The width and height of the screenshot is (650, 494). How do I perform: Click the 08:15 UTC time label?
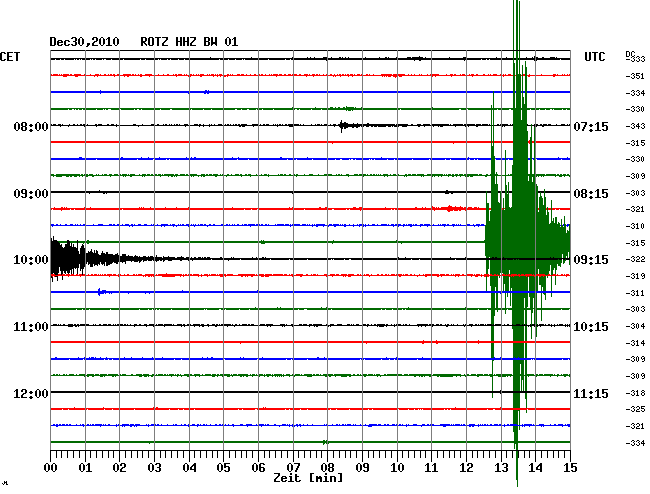[591, 194]
